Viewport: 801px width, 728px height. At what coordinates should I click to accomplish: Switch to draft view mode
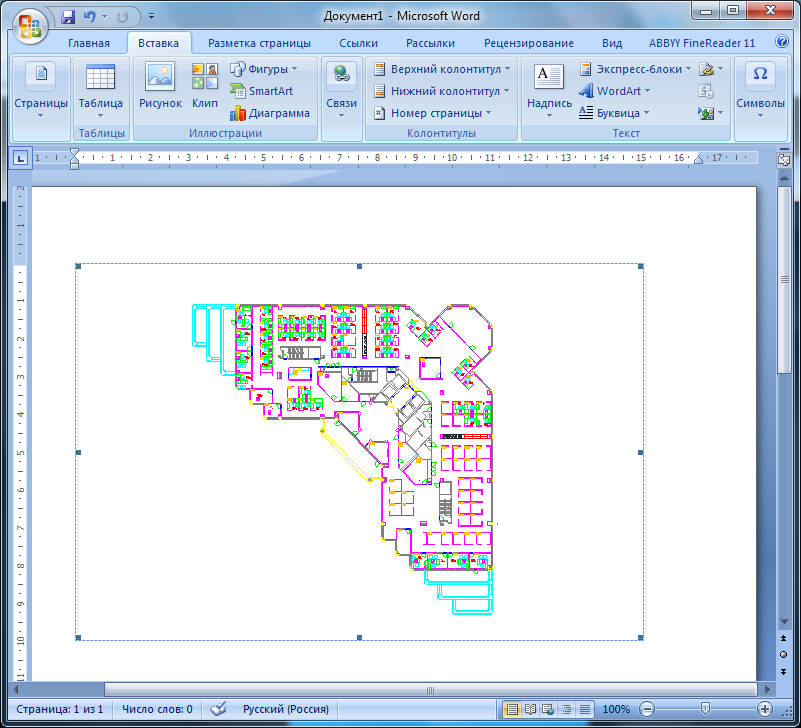(x=584, y=709)
